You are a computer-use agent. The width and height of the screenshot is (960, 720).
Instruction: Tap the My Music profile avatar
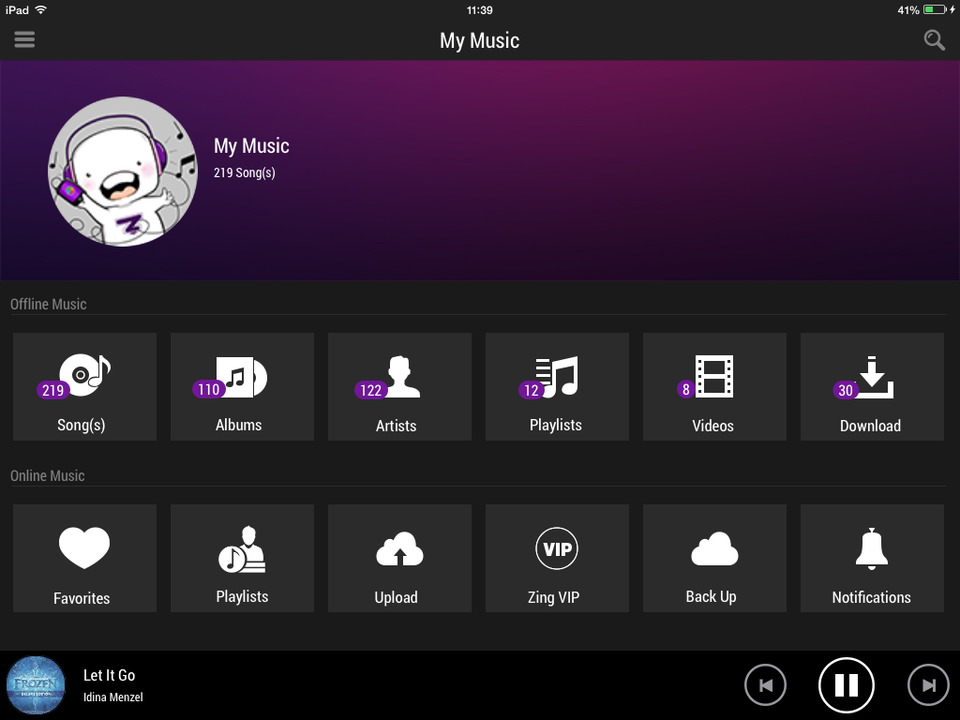[x=123, y=171]
